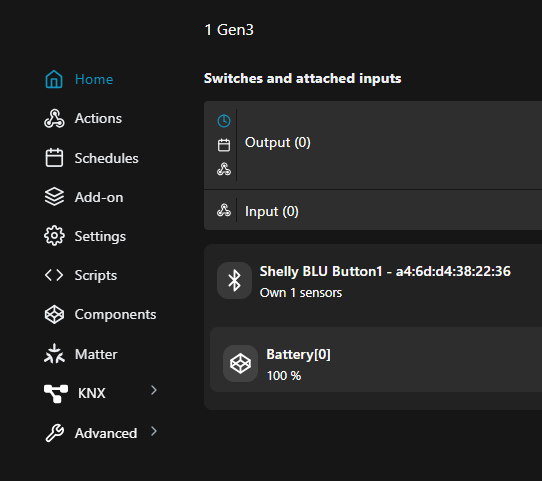Click the Components cube icon in sidebar
This screenshot has width=542, height=481.
(x=54, y=314)
